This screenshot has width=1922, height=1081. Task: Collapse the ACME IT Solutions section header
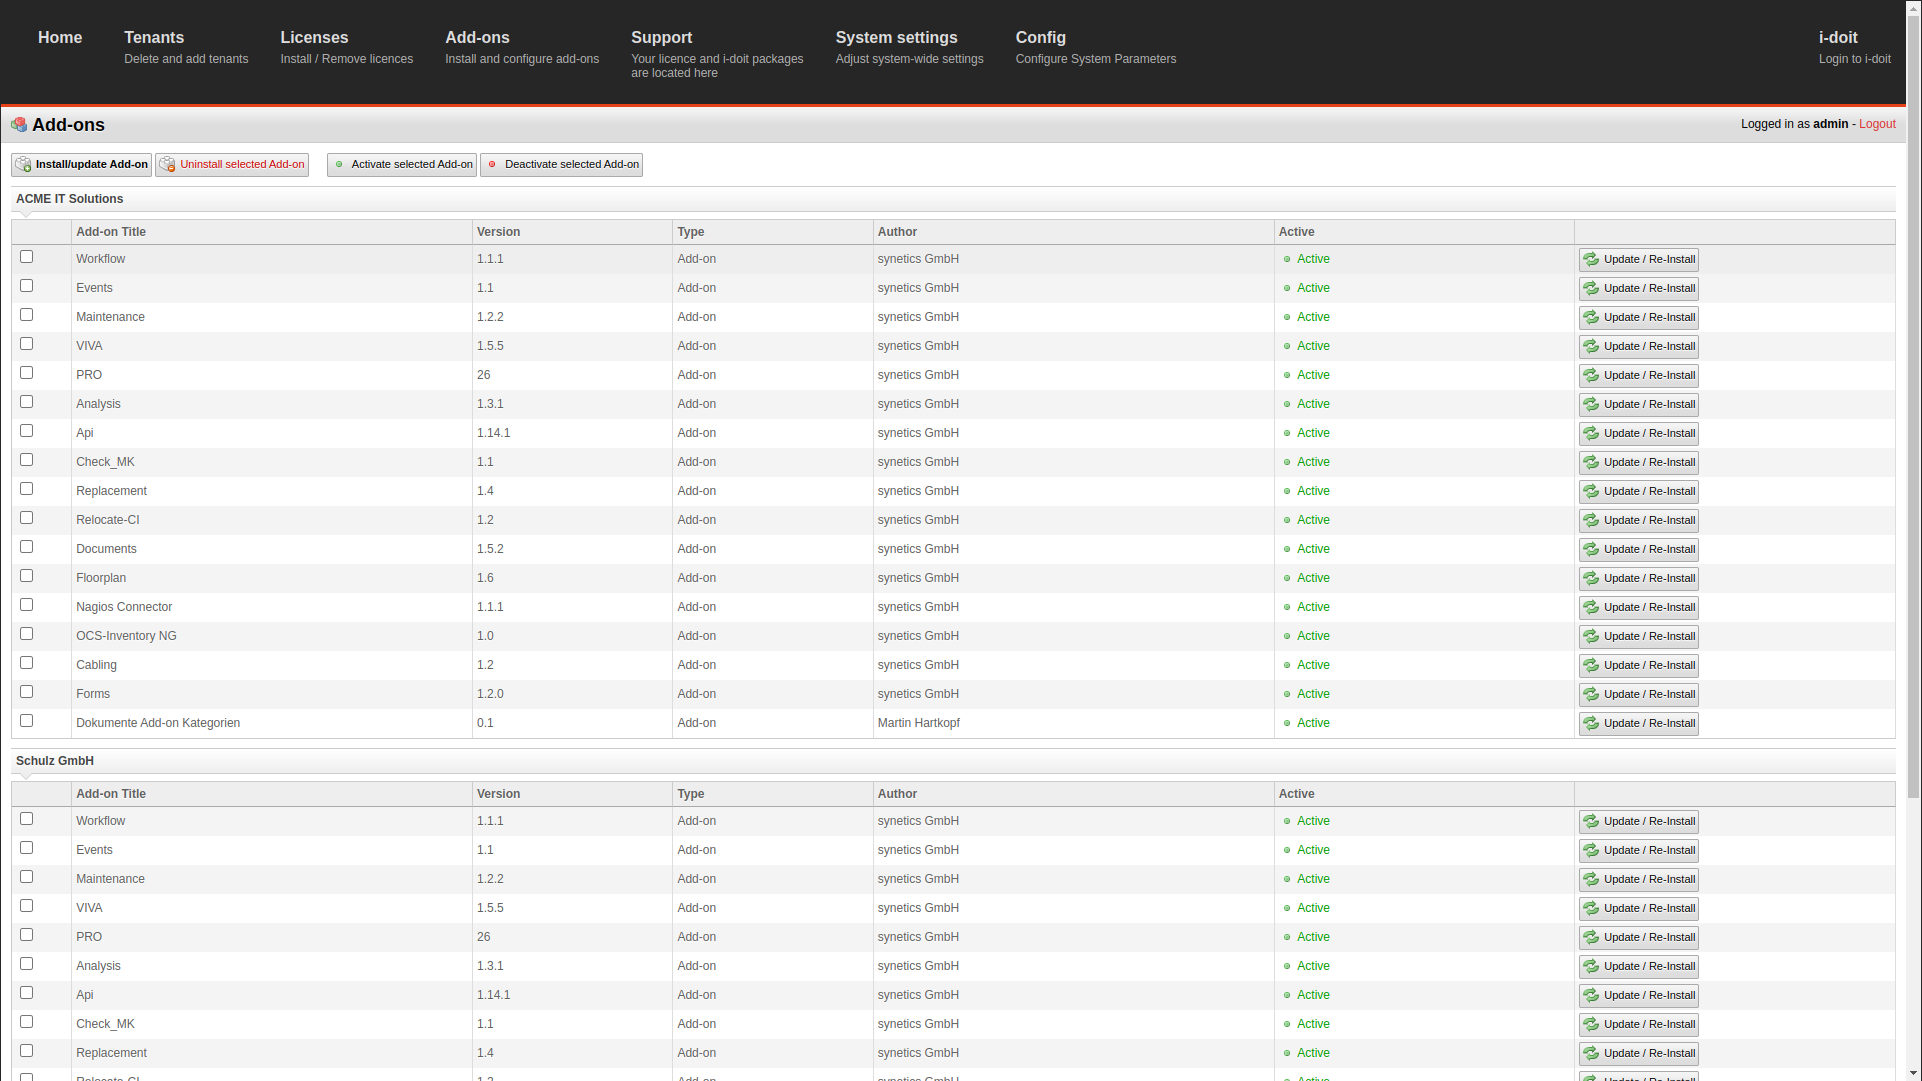coord(69,199)
